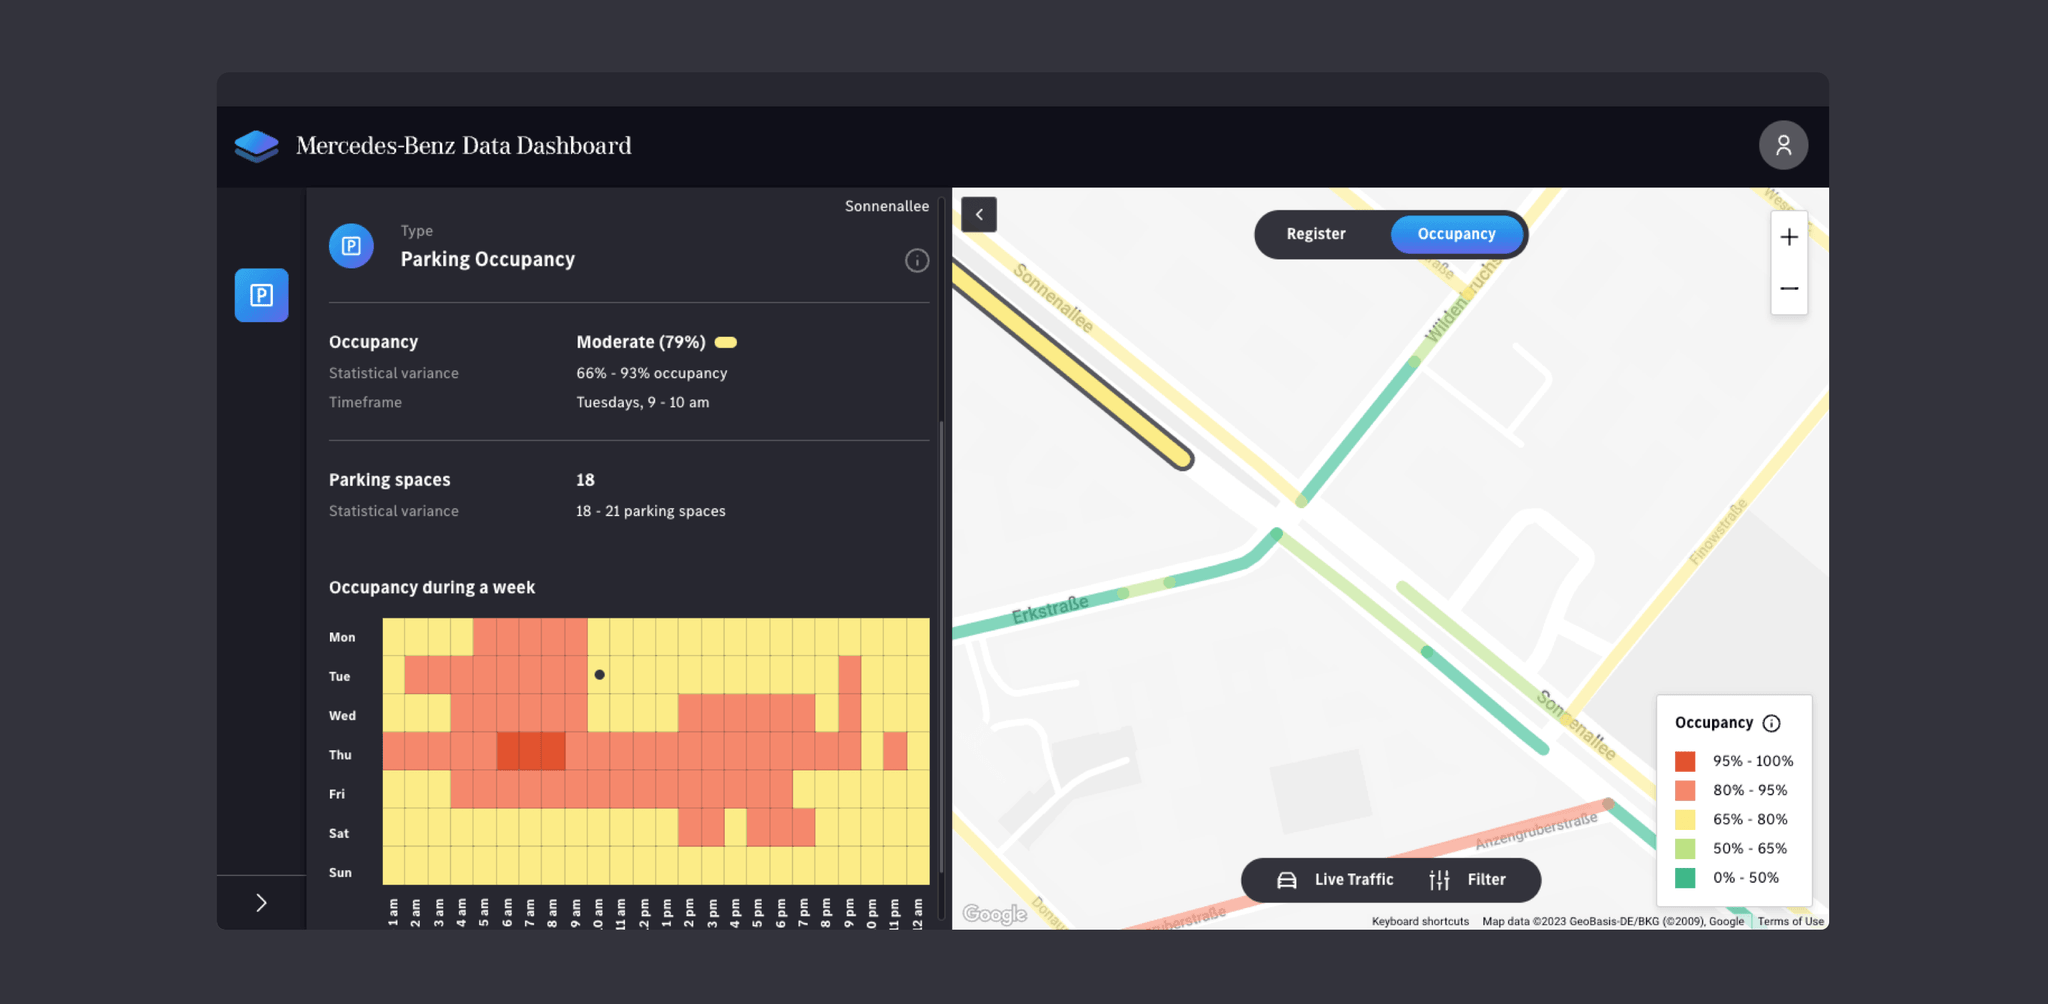The width and height of the screenshot is (2048, 1004).
Task: Click the '18 - 21 parking spaces' text
Action: pyautogui.click(x=651, y=511)
